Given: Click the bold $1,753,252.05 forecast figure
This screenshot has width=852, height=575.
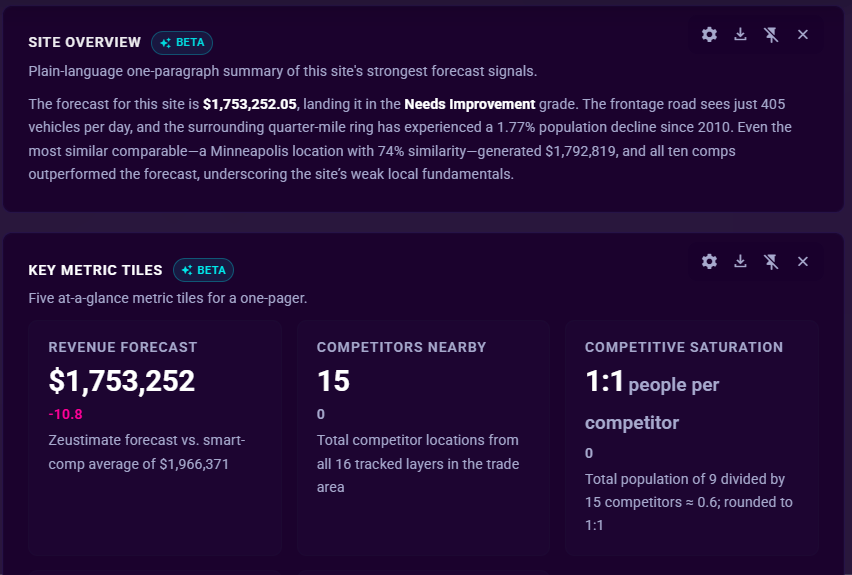Looking at the screenshot, I should click(250, 104).
